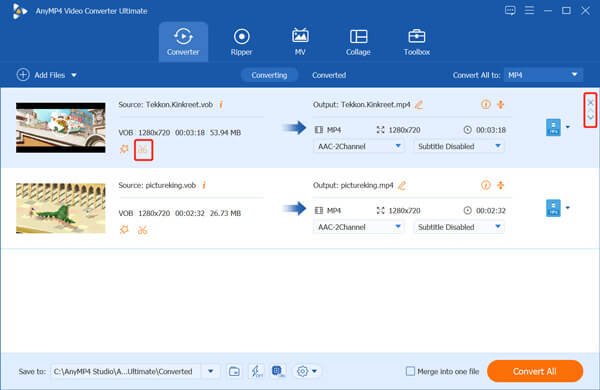The image size is (600, 390).
Task: Toggle the lightning acceleration icon
Action: click(256, 371)
